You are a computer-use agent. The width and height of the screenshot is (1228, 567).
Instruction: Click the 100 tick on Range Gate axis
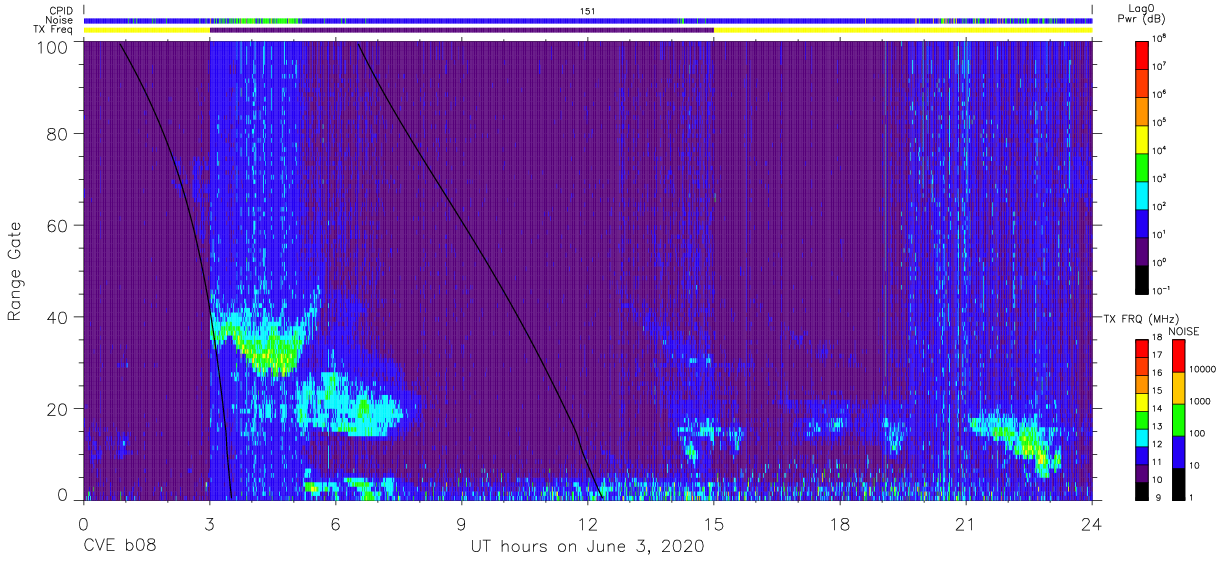(x=52, y=46)
